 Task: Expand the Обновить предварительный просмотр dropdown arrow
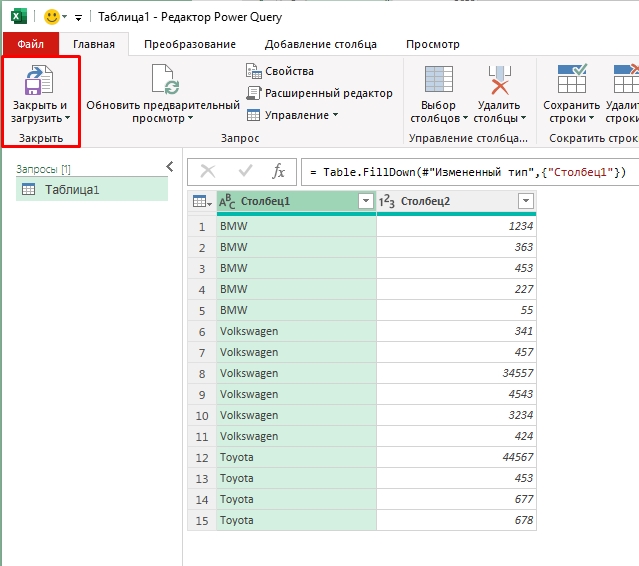[x=190, y=119]
